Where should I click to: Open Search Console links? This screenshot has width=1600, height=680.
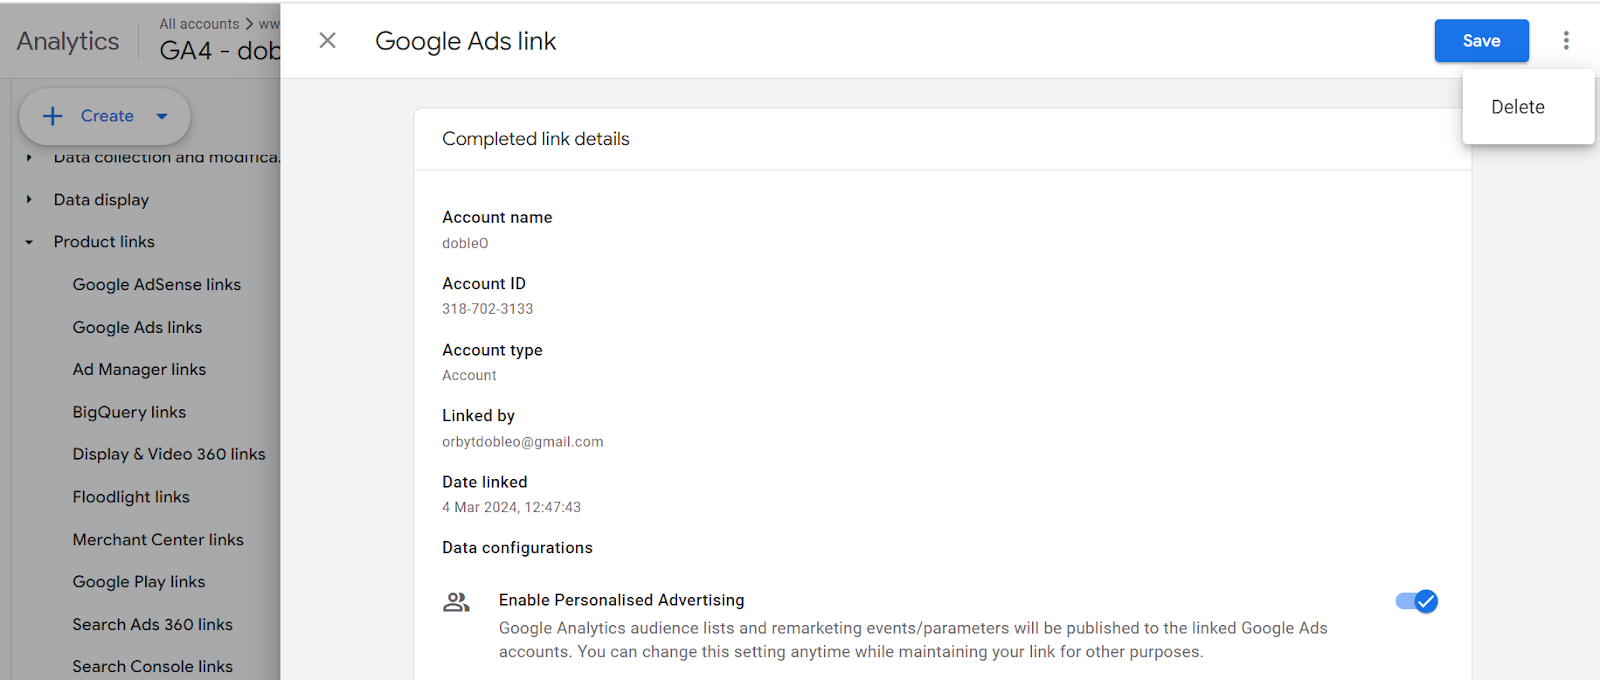pos(152,667)
